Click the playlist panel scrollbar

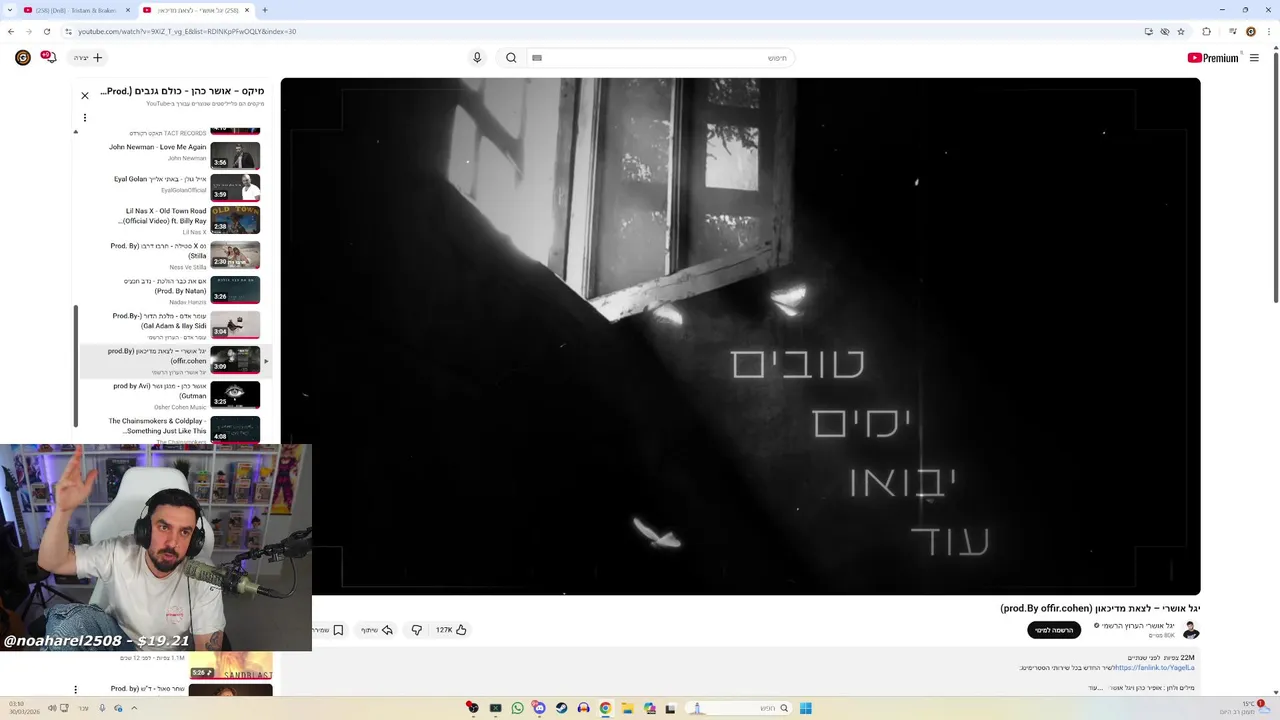point(76,365)
